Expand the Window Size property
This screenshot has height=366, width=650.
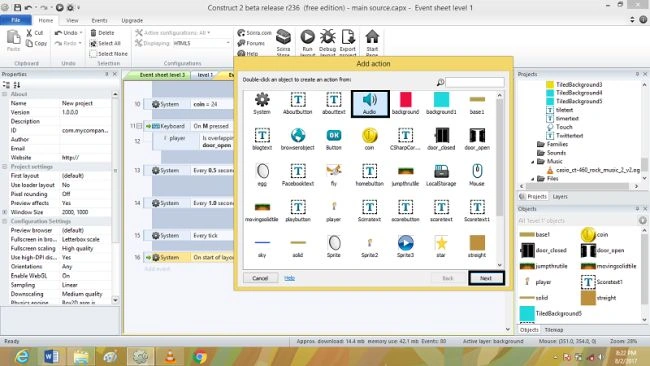(5, 212)
